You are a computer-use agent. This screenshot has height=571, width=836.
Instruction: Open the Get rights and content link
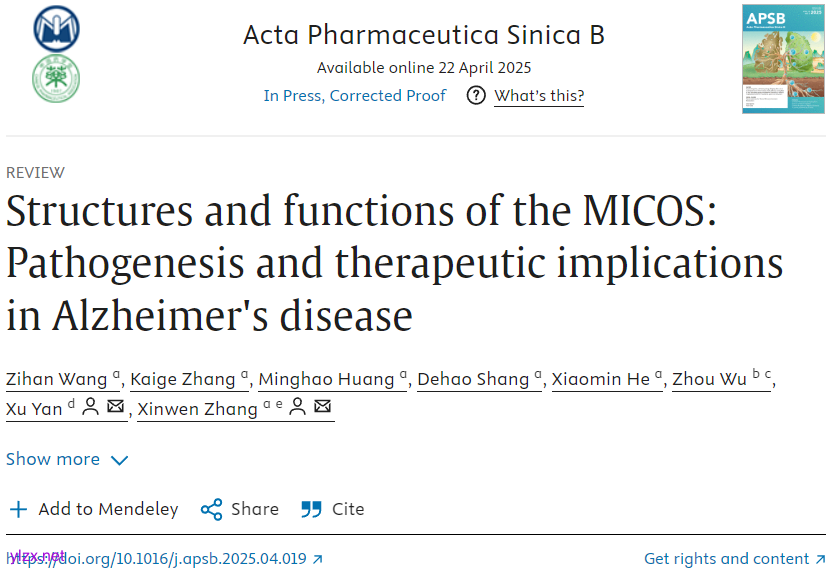pos(727,559)
